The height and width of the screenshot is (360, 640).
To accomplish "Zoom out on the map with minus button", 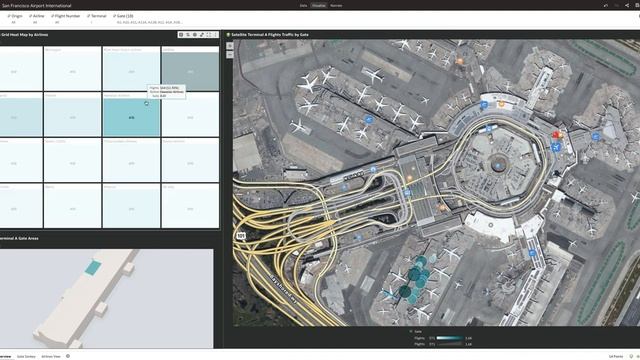I will pyautogui.click(x=230, y=54).
